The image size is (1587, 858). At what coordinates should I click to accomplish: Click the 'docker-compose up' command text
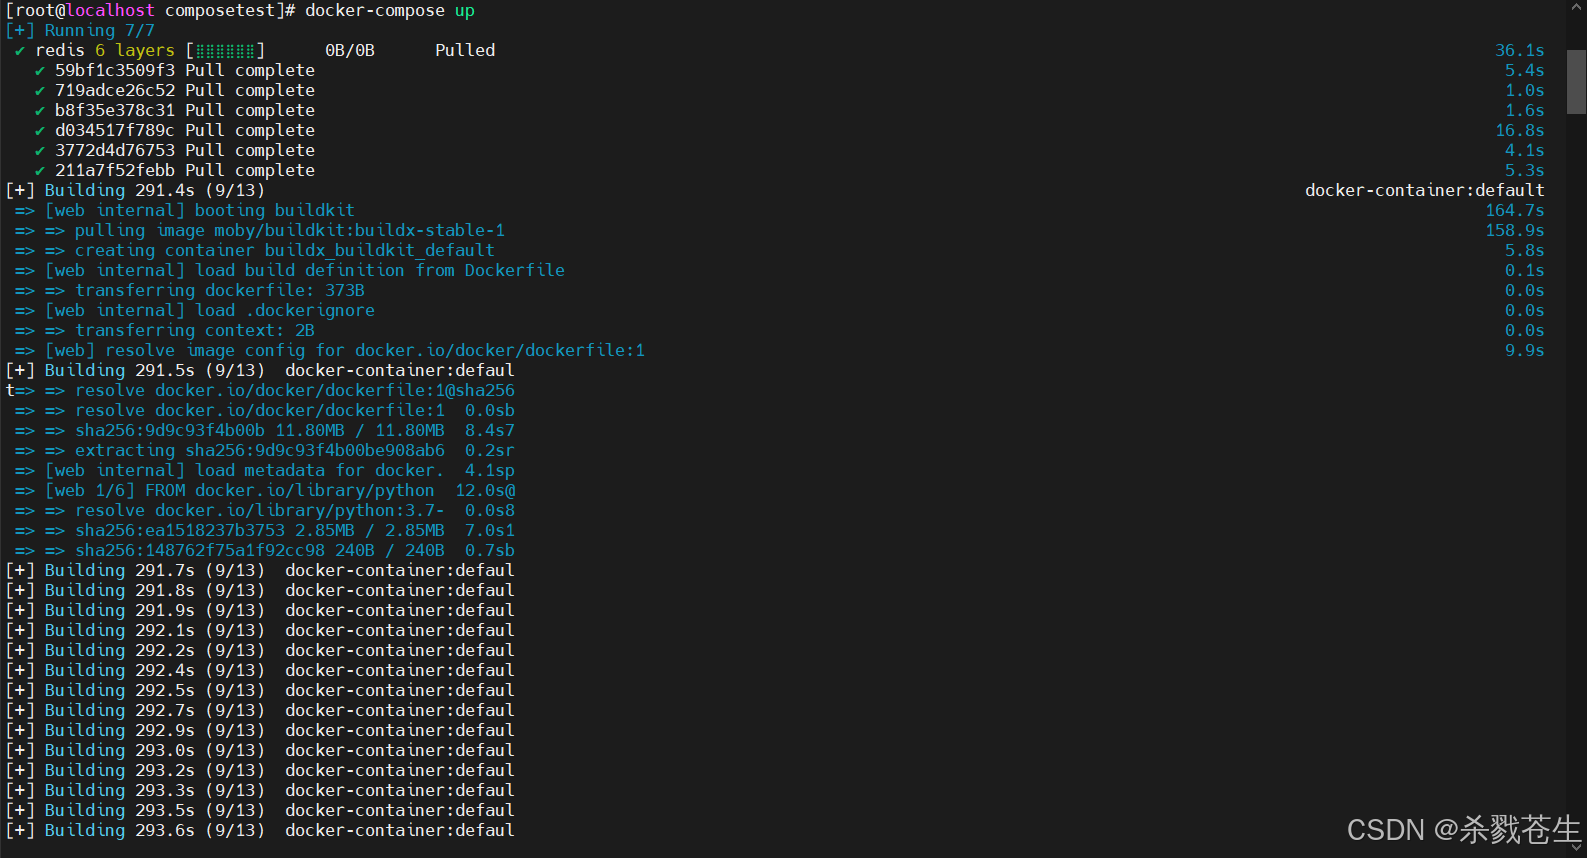pyautogui.click(x=390, y=10)
